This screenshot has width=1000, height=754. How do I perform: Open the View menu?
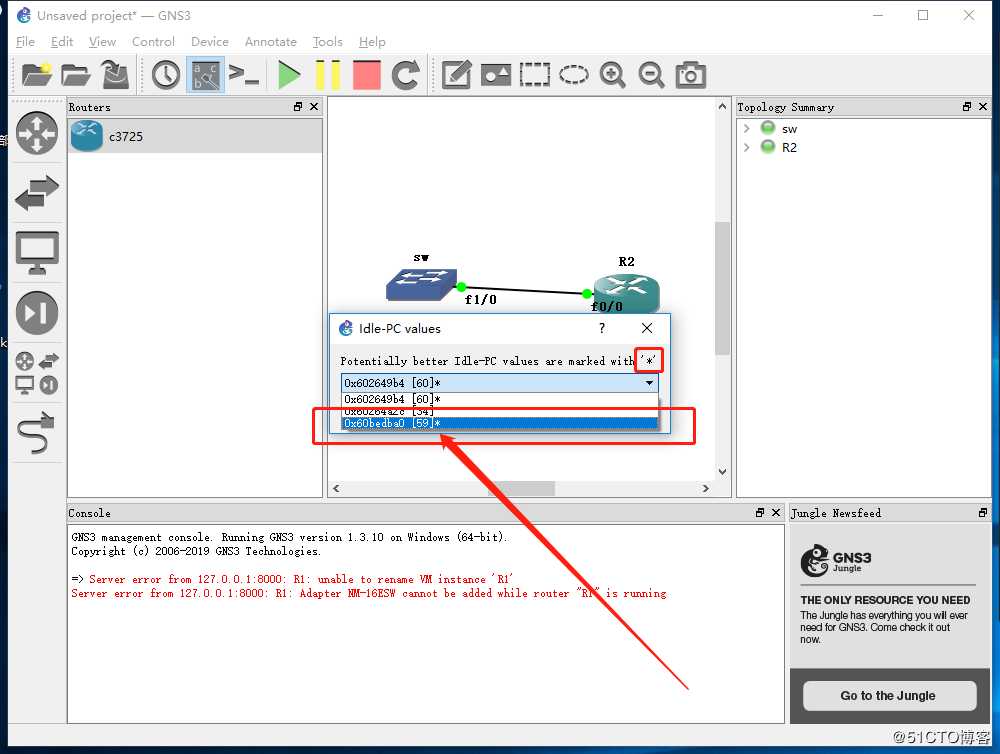(x=102, y=41)
